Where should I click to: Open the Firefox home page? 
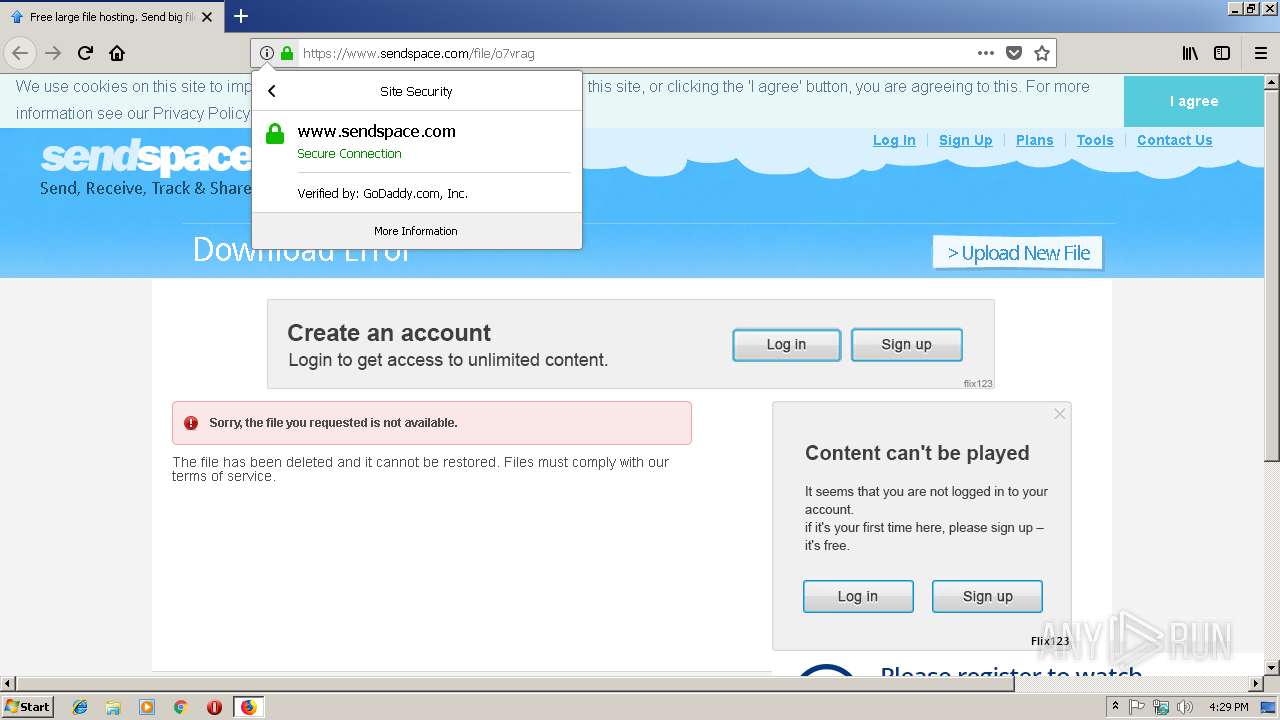tap(117, 53)
